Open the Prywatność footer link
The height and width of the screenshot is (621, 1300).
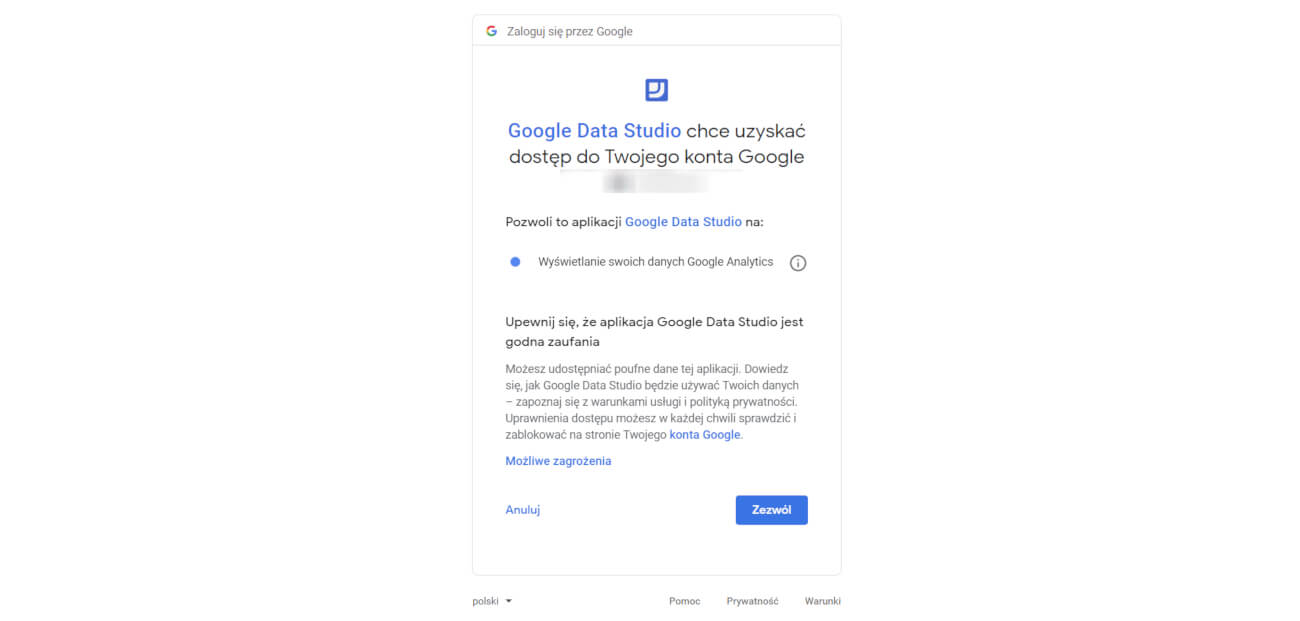752,601
